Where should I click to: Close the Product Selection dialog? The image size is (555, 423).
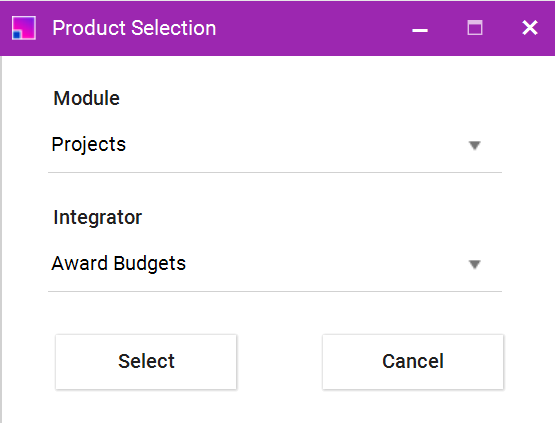click(530, 28)
